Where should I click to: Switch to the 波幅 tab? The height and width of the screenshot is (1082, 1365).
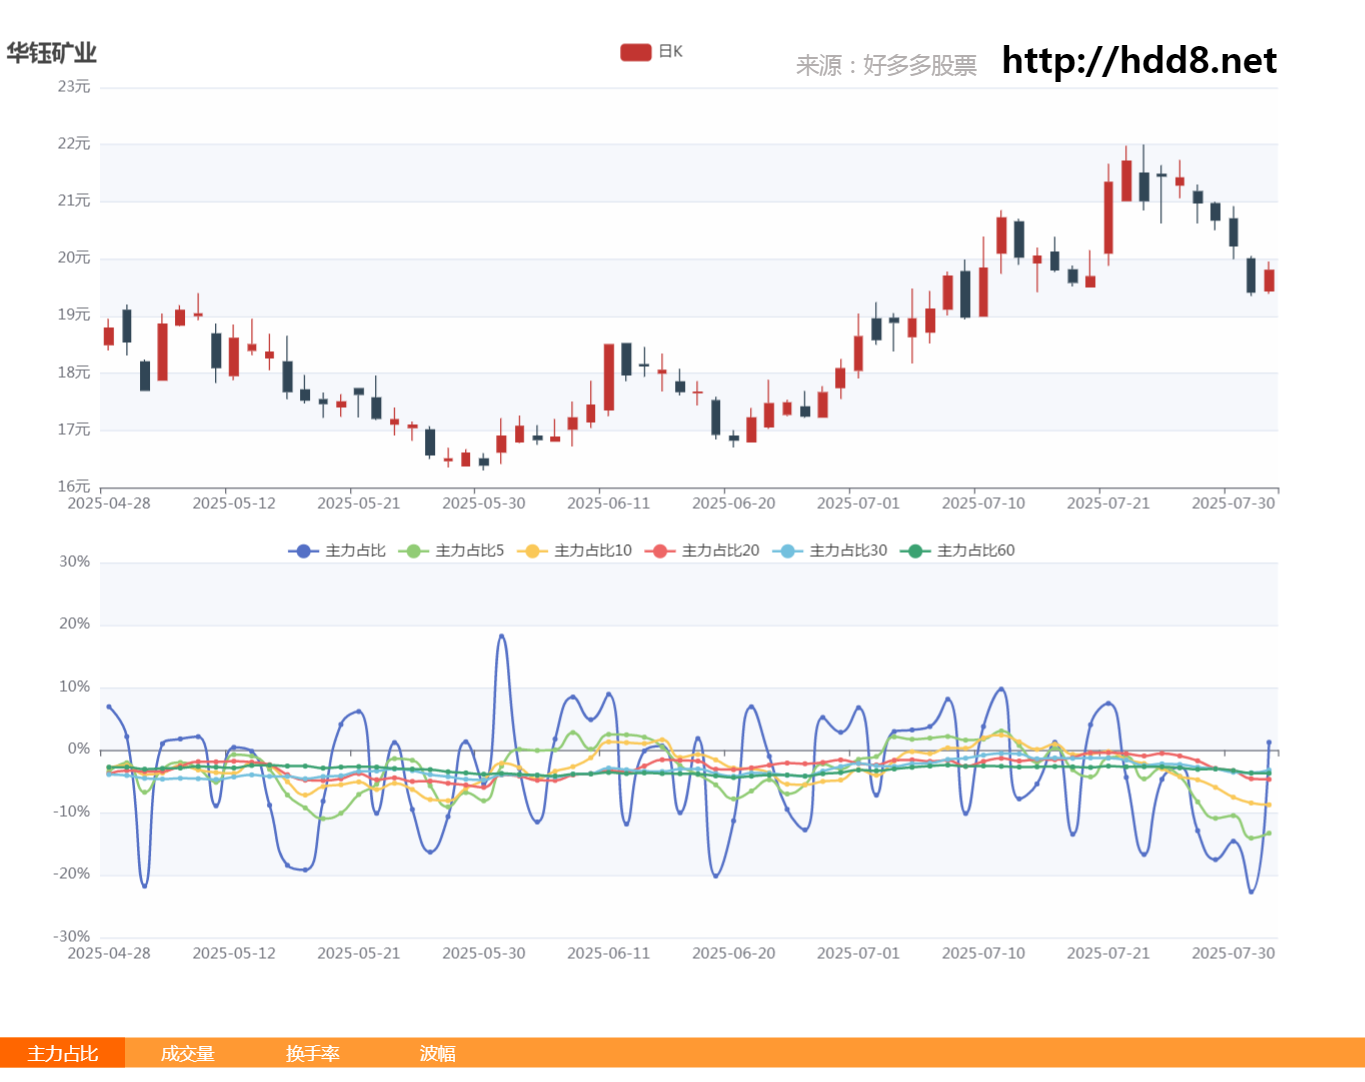click(x=437, y=1053)
